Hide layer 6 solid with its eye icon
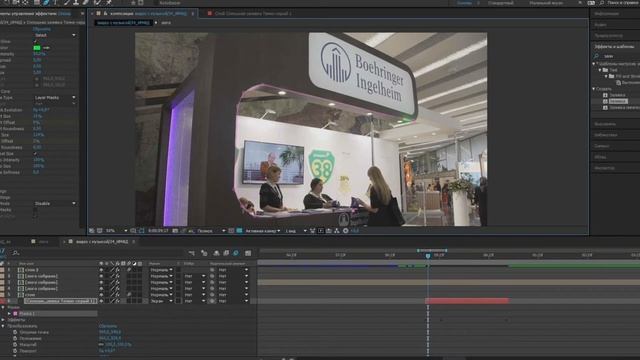This screenshot has width=640, height=360. 101,301
